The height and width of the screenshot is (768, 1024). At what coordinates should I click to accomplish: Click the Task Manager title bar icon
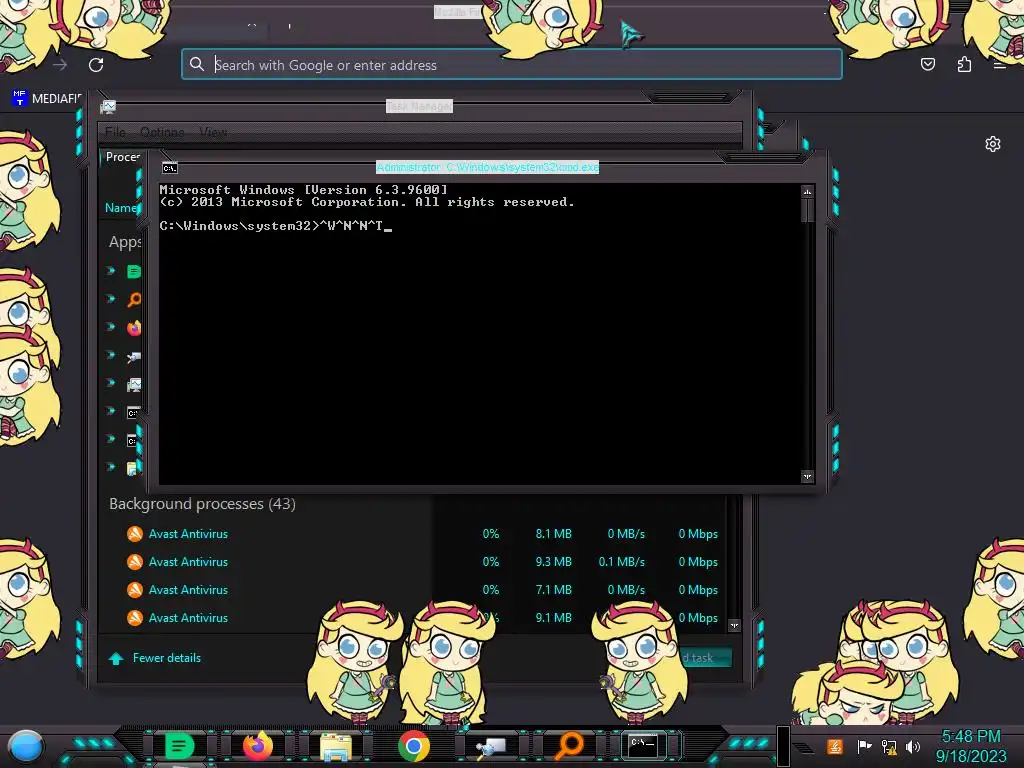[x=108, y=106]
